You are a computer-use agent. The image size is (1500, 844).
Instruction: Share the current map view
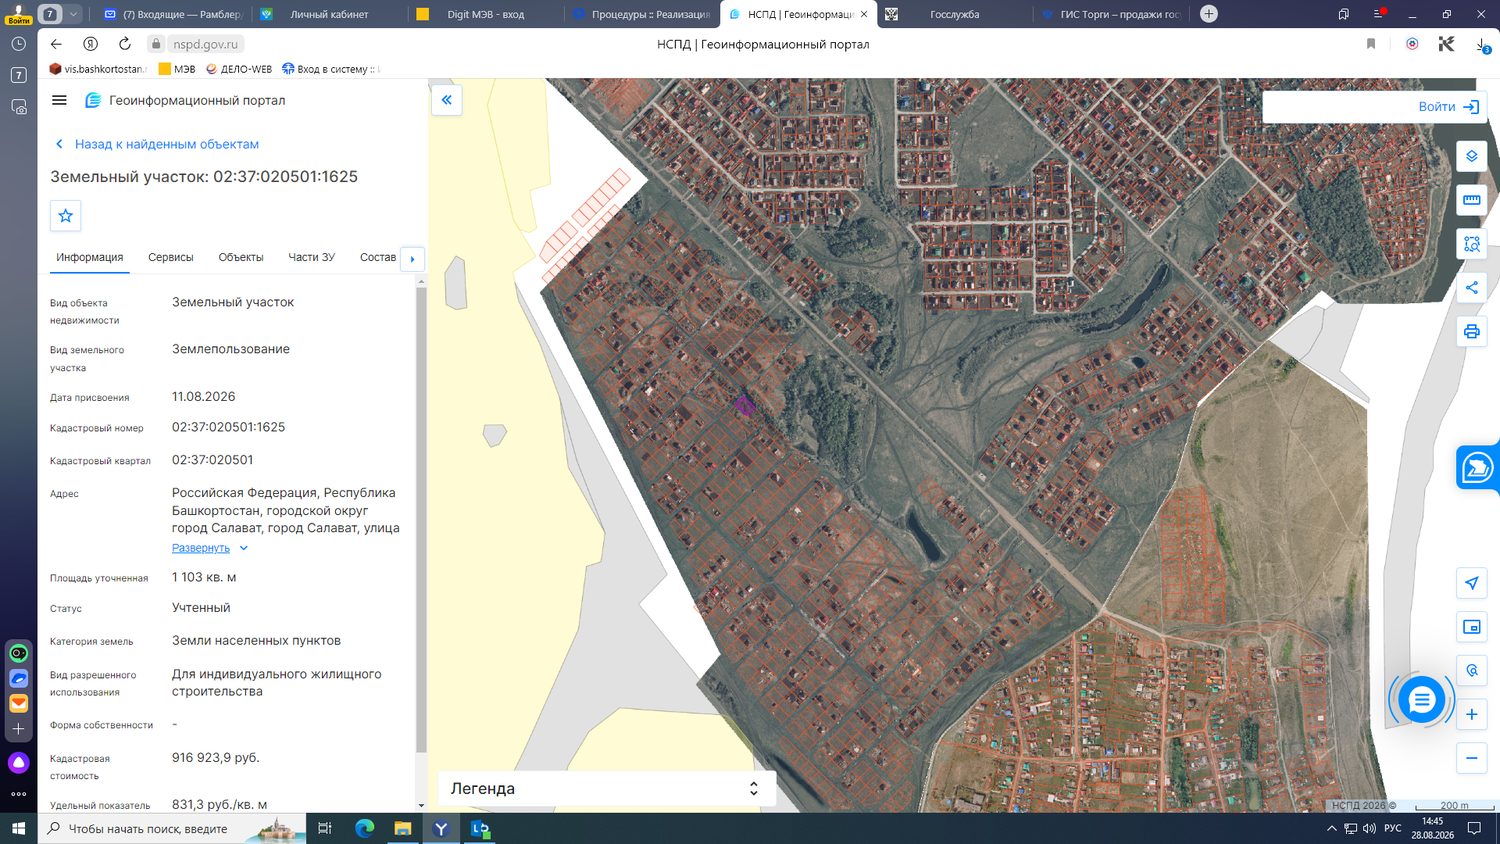pos(1471,288)
